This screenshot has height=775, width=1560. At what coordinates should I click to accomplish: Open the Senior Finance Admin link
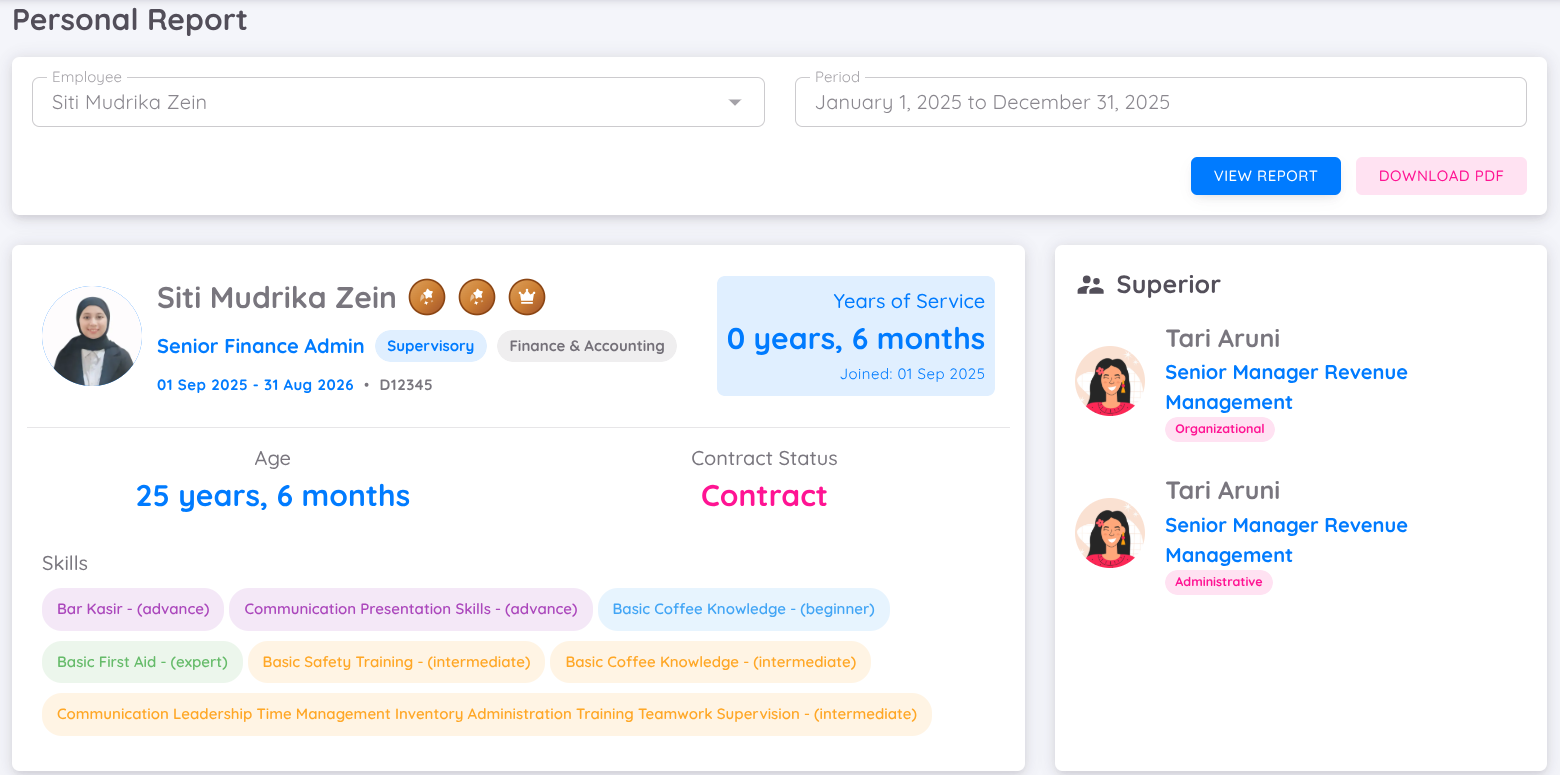tap(260, 346)
